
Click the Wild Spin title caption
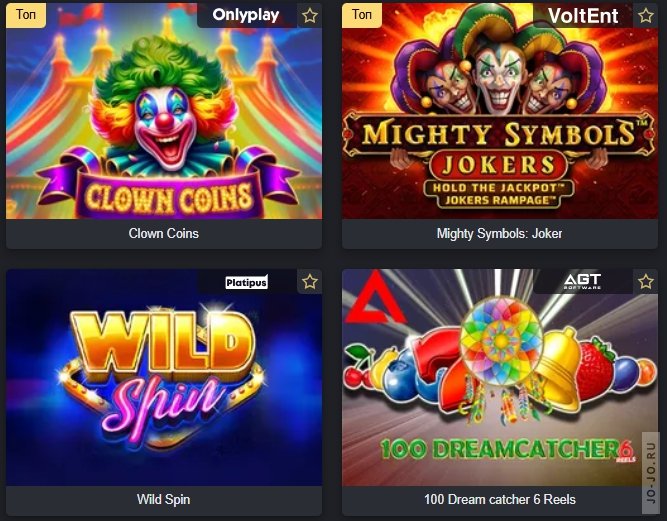coord(163,499)
